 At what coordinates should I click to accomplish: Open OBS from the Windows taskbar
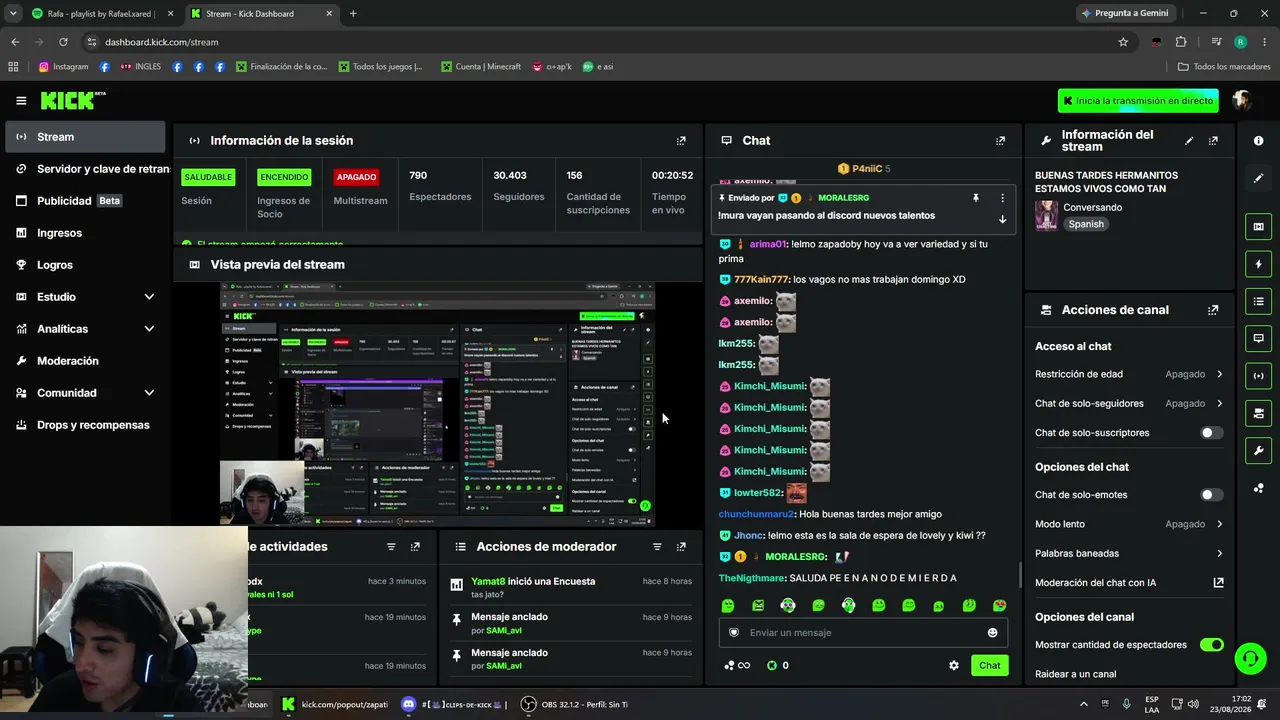point(574,705)
